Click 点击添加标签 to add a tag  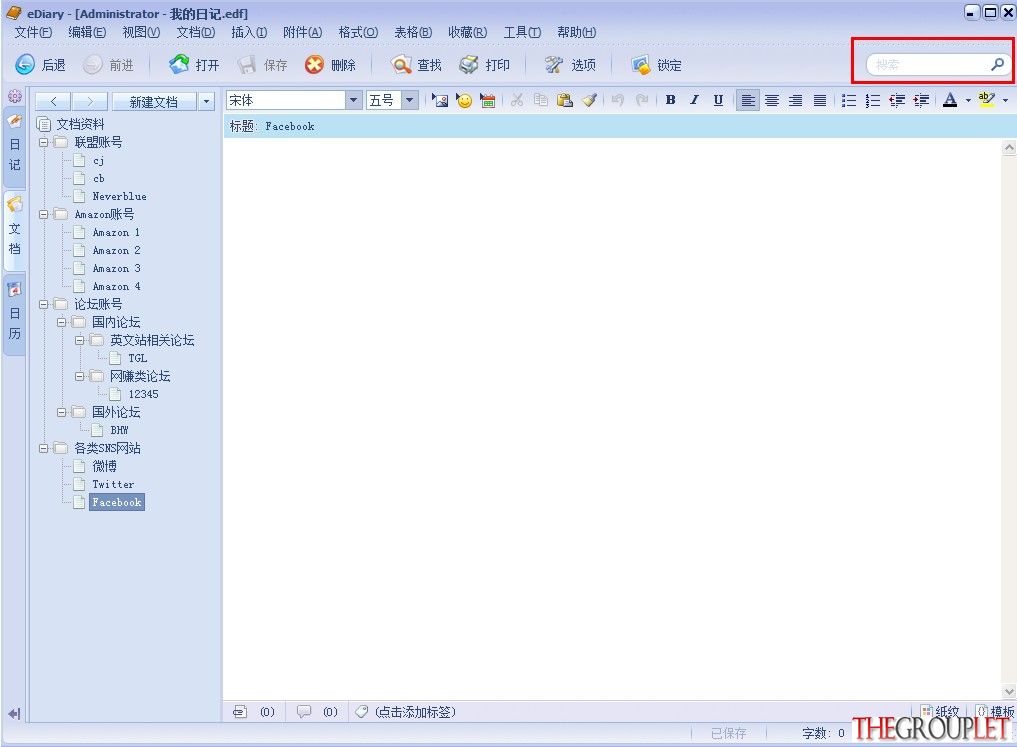coord(415,712)
